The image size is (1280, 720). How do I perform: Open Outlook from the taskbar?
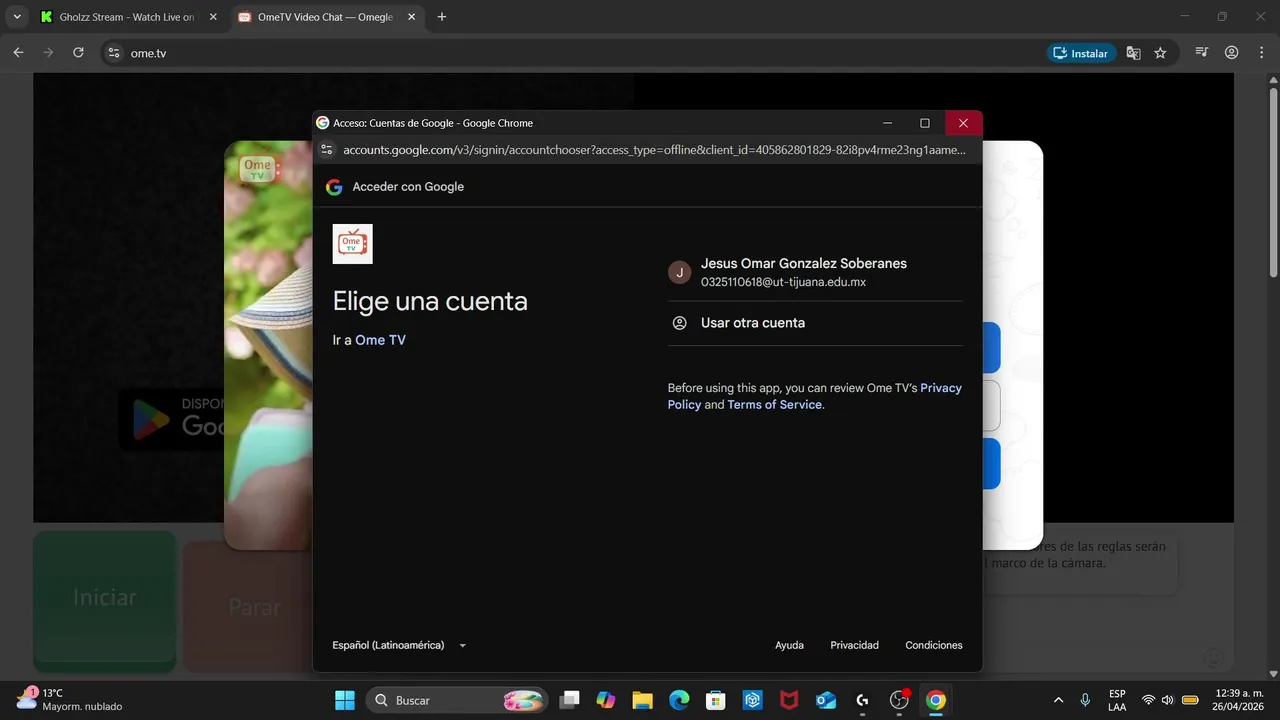click(x=826, y=700)
